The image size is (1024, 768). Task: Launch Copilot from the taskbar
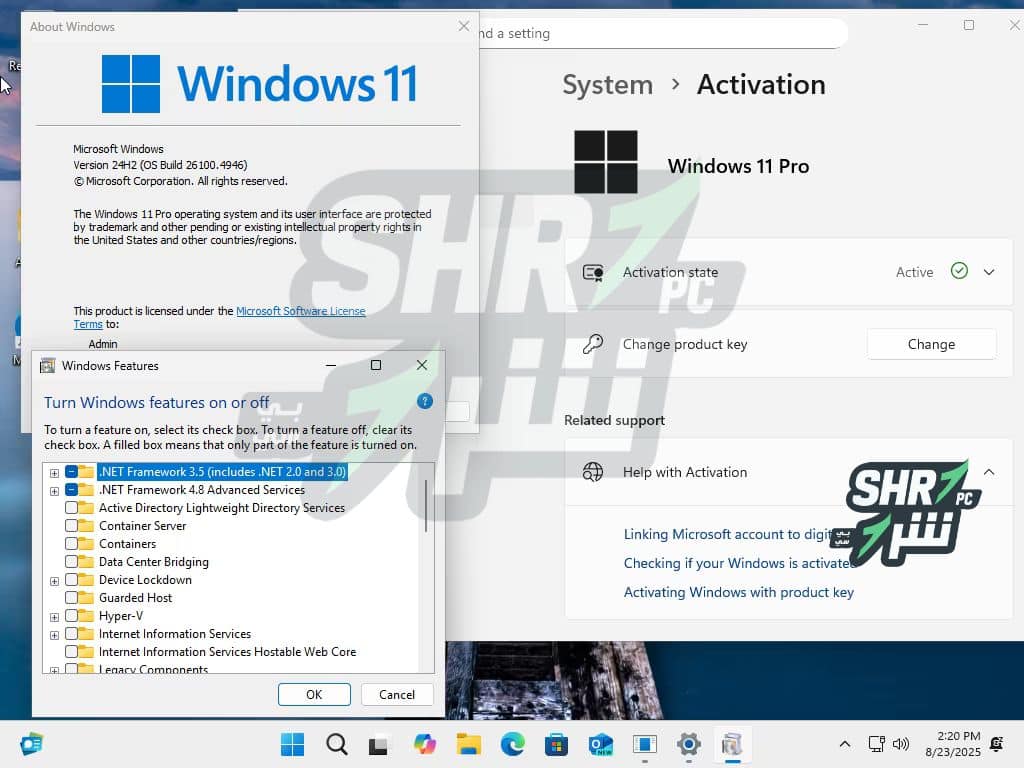pos(424,744)
